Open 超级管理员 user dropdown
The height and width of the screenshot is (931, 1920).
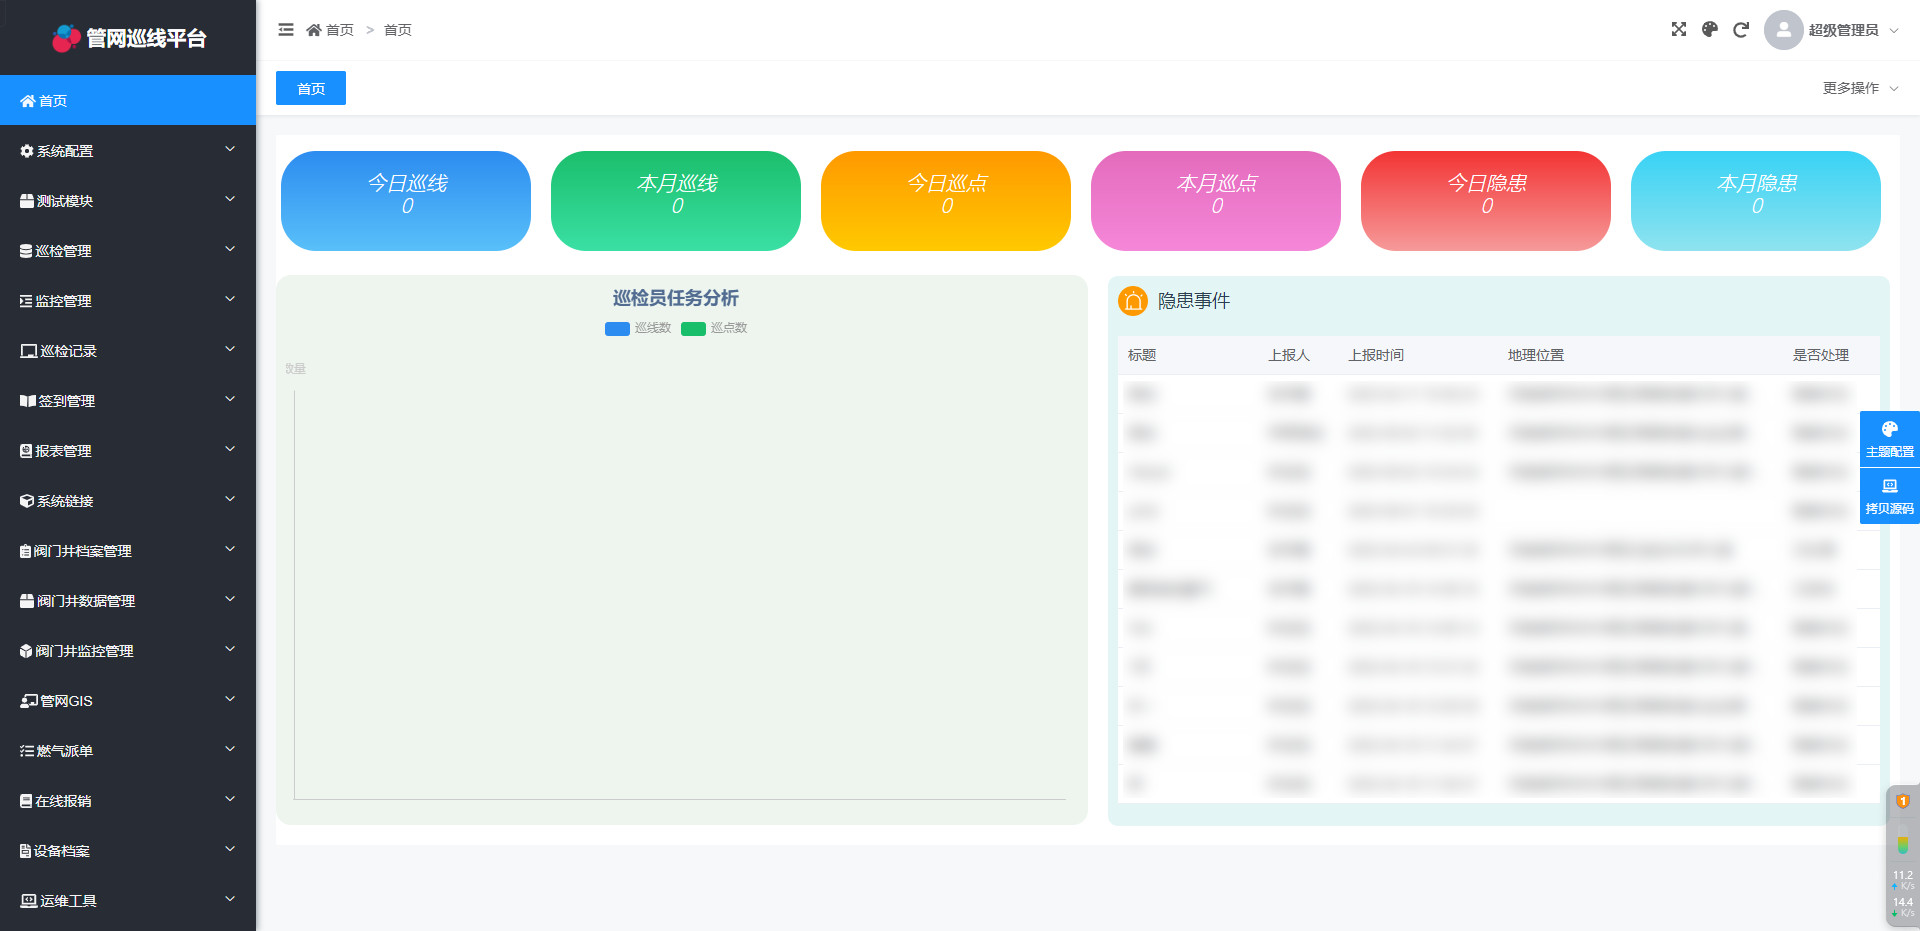(x=1852, y=30)
